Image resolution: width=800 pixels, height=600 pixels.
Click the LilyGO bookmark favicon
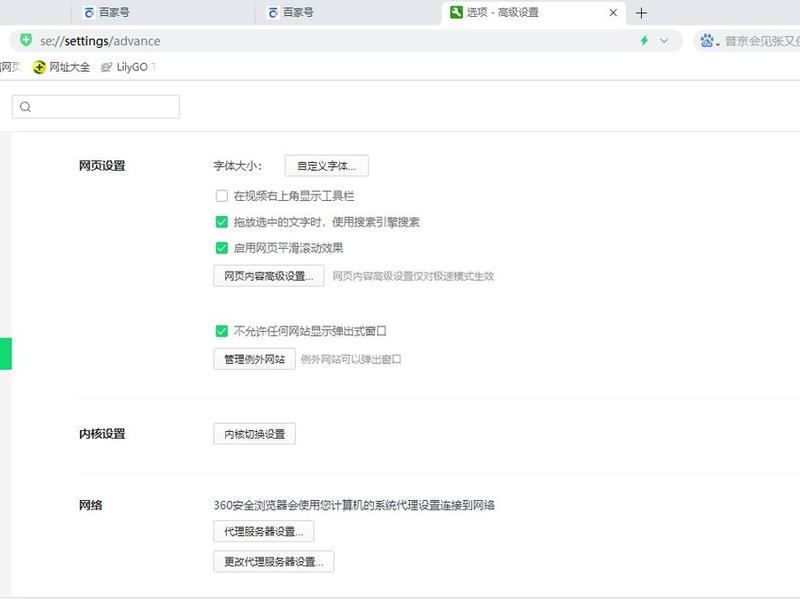[x=106, y=67]
